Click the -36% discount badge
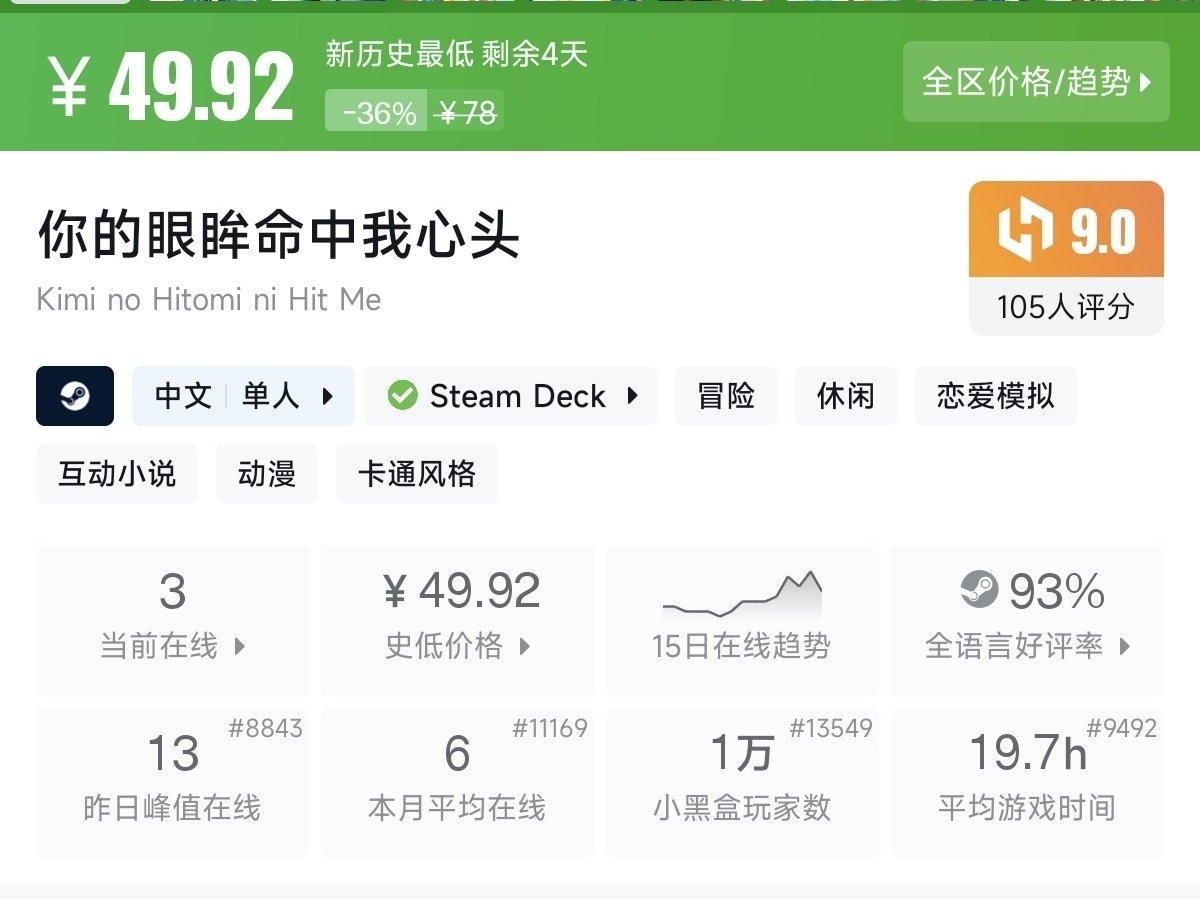The width and height of the screenshot is (1200, 899). point(378,113)
